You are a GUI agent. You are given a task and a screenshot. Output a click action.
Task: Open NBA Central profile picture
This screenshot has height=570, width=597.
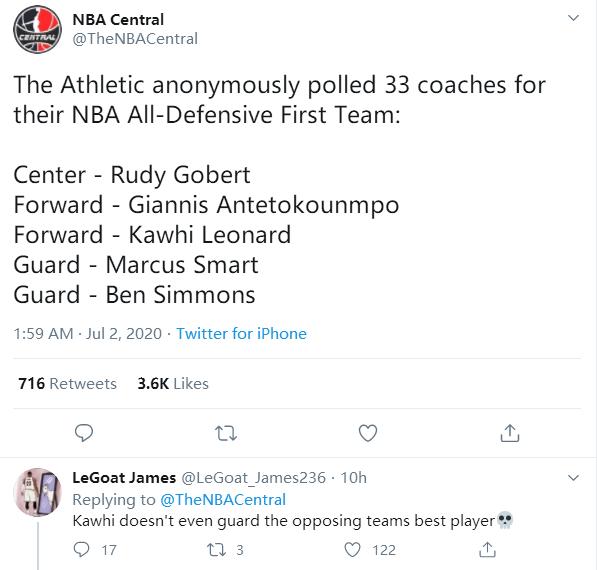tap(37, 29)
